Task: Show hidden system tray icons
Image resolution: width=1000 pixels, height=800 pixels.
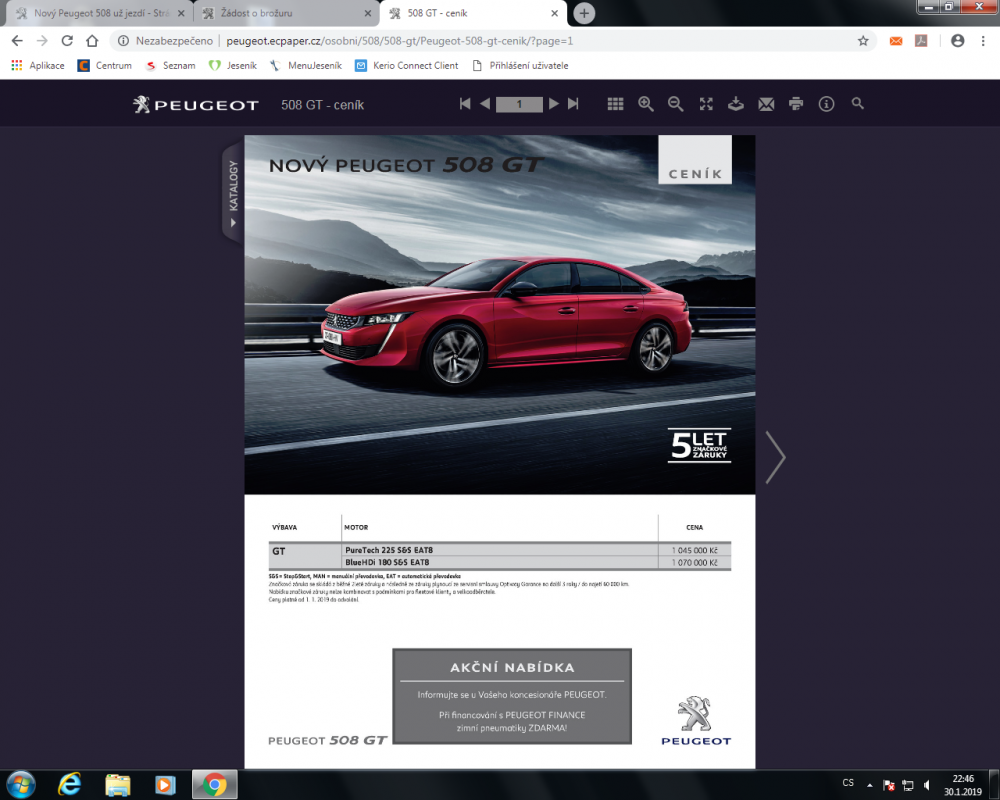Action: coord(869,785)
